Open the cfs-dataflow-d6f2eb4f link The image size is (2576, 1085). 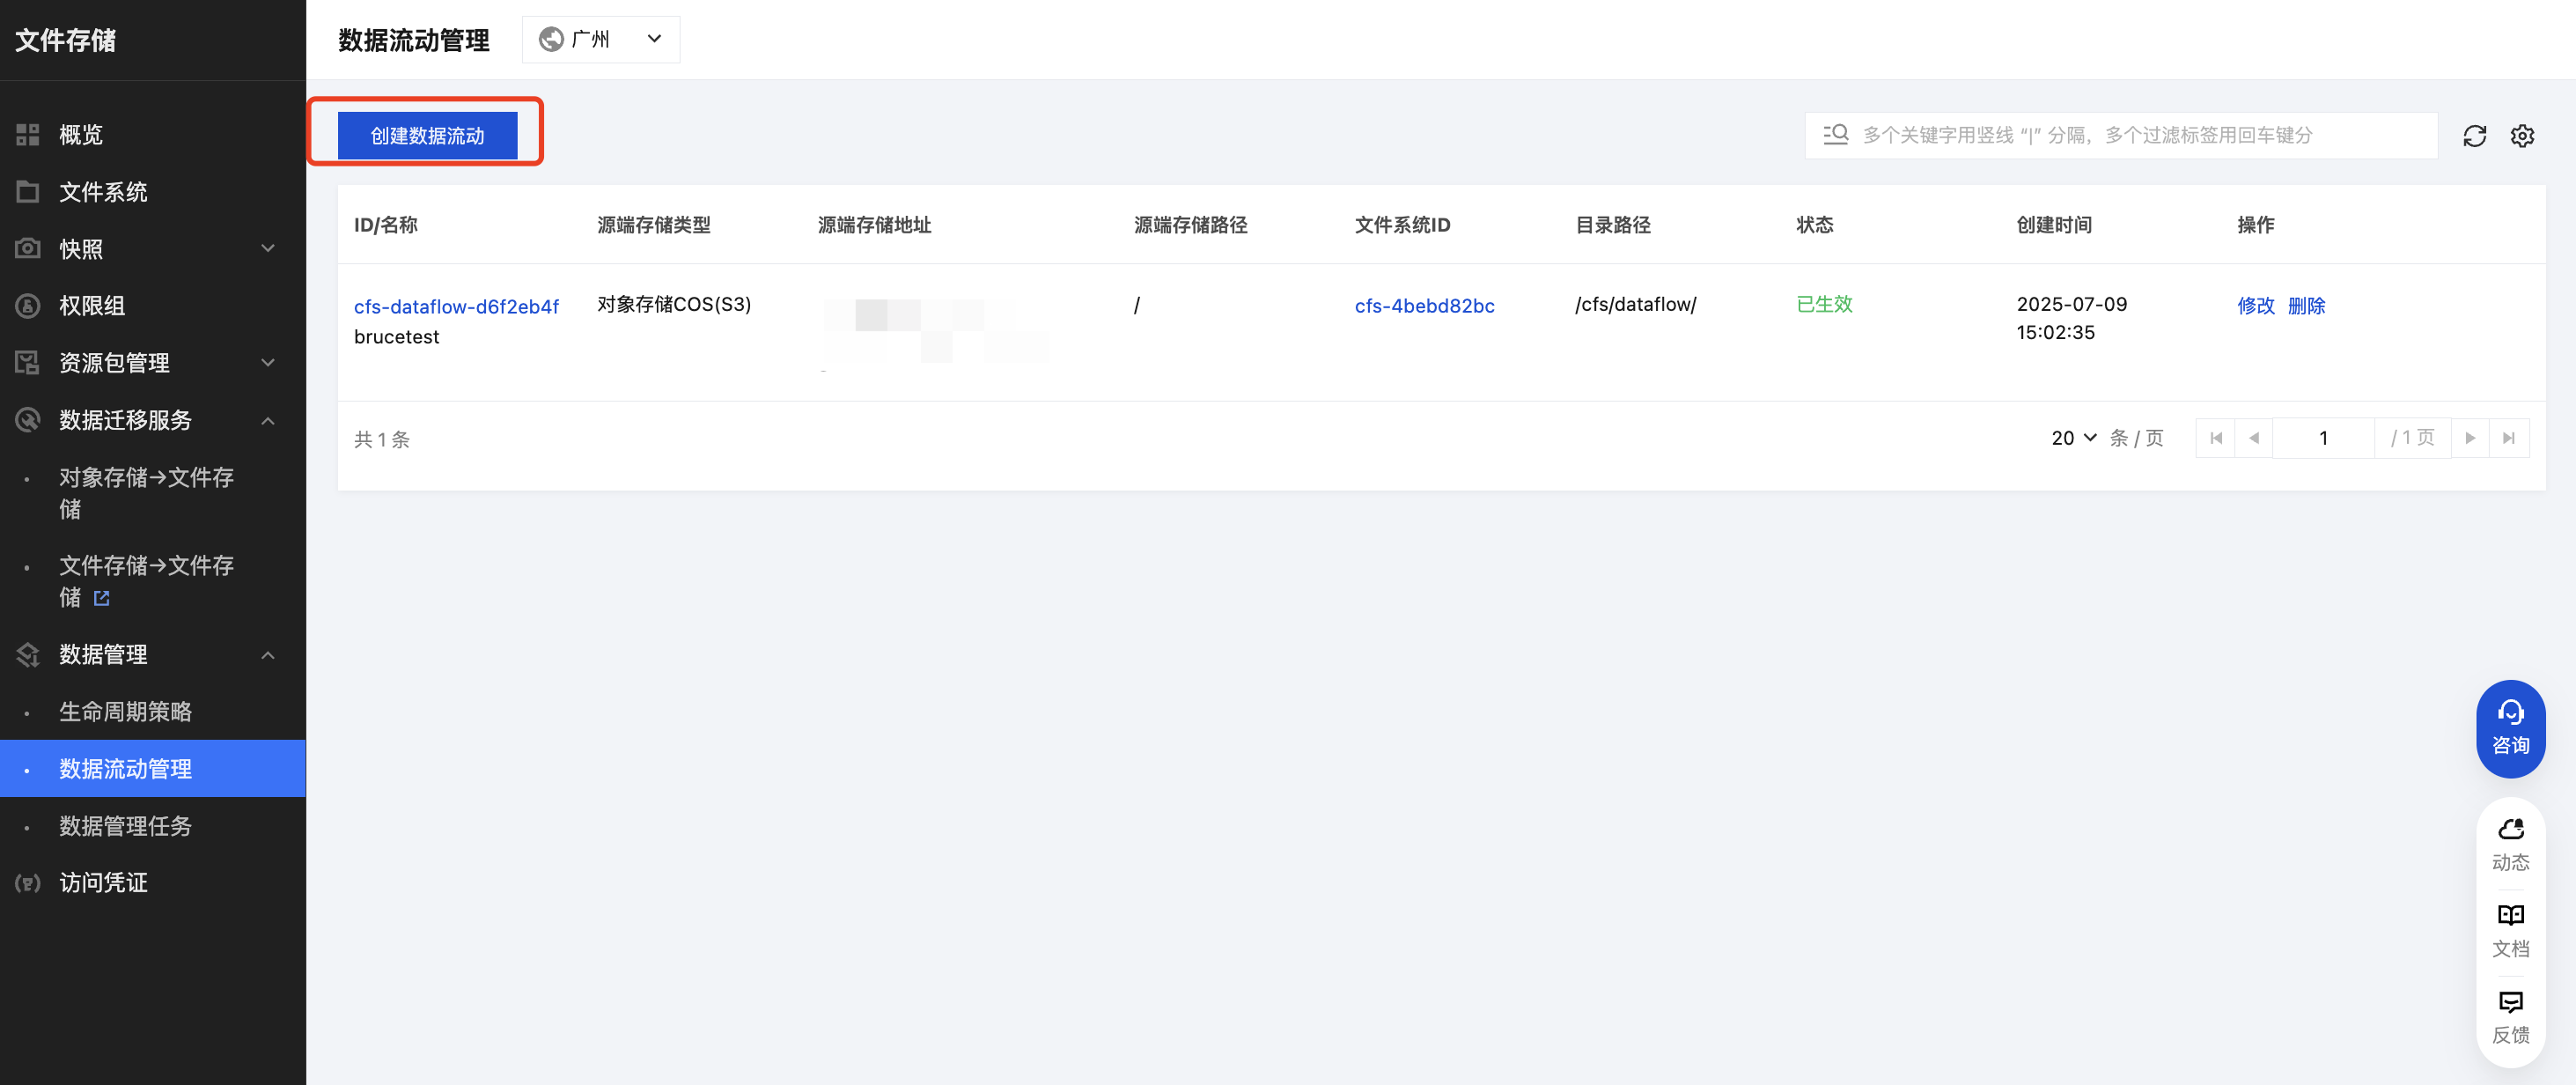456,306
